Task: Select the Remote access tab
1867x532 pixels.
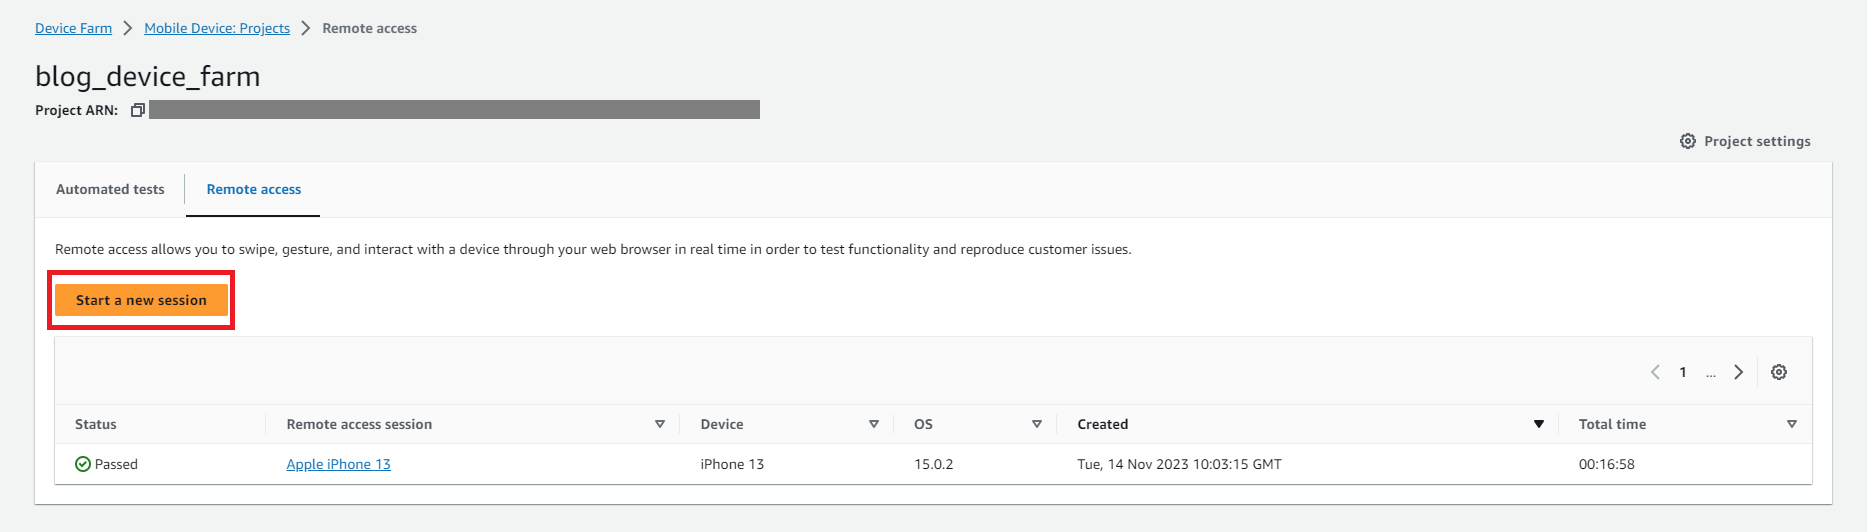Action: tap(253, 189)
